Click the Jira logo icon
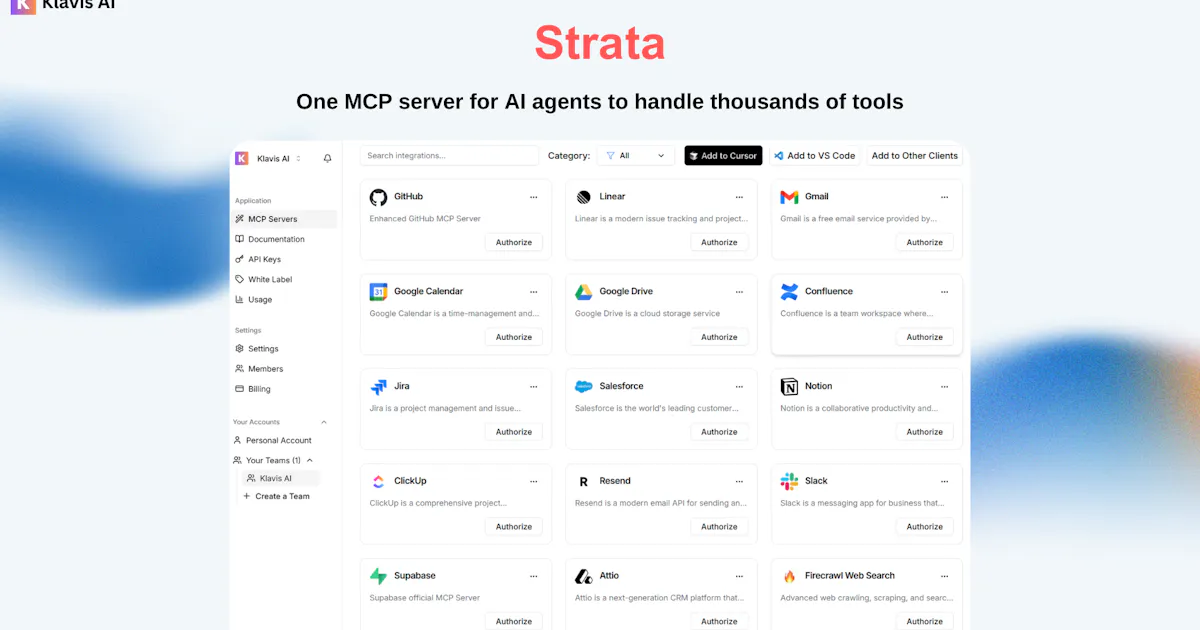Viewport: 1200px width, 630px height. [x=378, y=387]
